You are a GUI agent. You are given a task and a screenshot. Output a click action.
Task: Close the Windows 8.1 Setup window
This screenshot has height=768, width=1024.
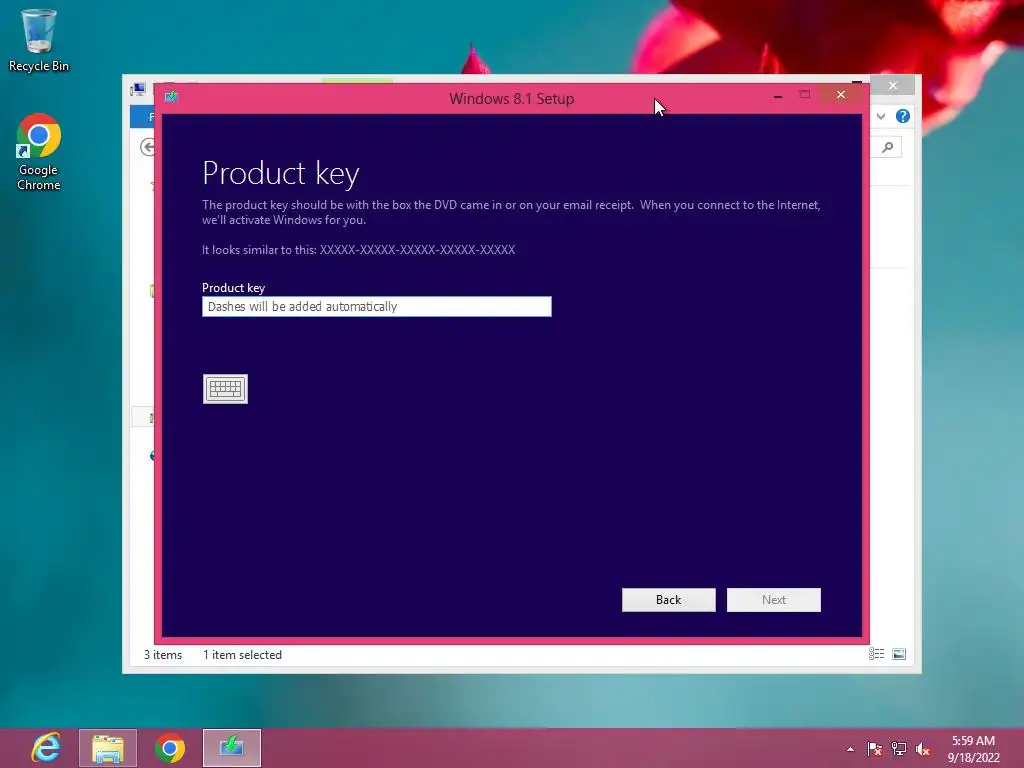pos(840,95)
